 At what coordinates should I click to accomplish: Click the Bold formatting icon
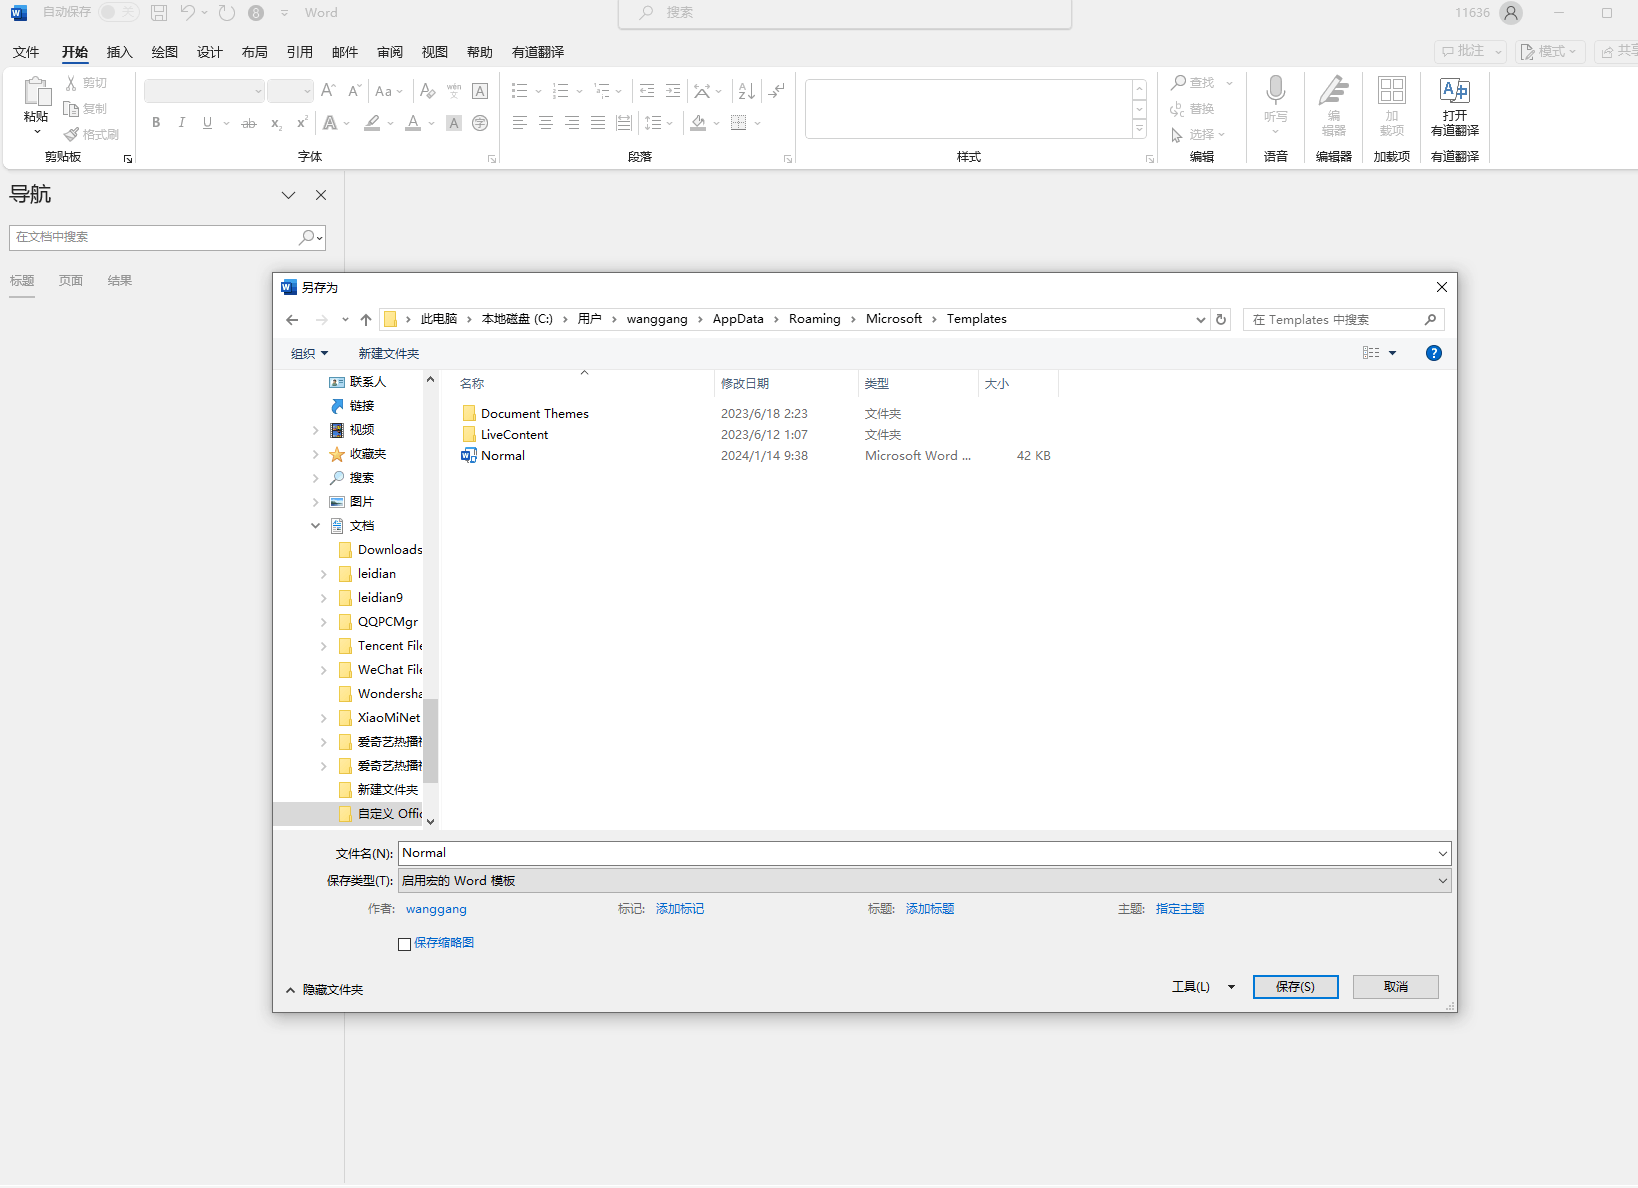156,123
